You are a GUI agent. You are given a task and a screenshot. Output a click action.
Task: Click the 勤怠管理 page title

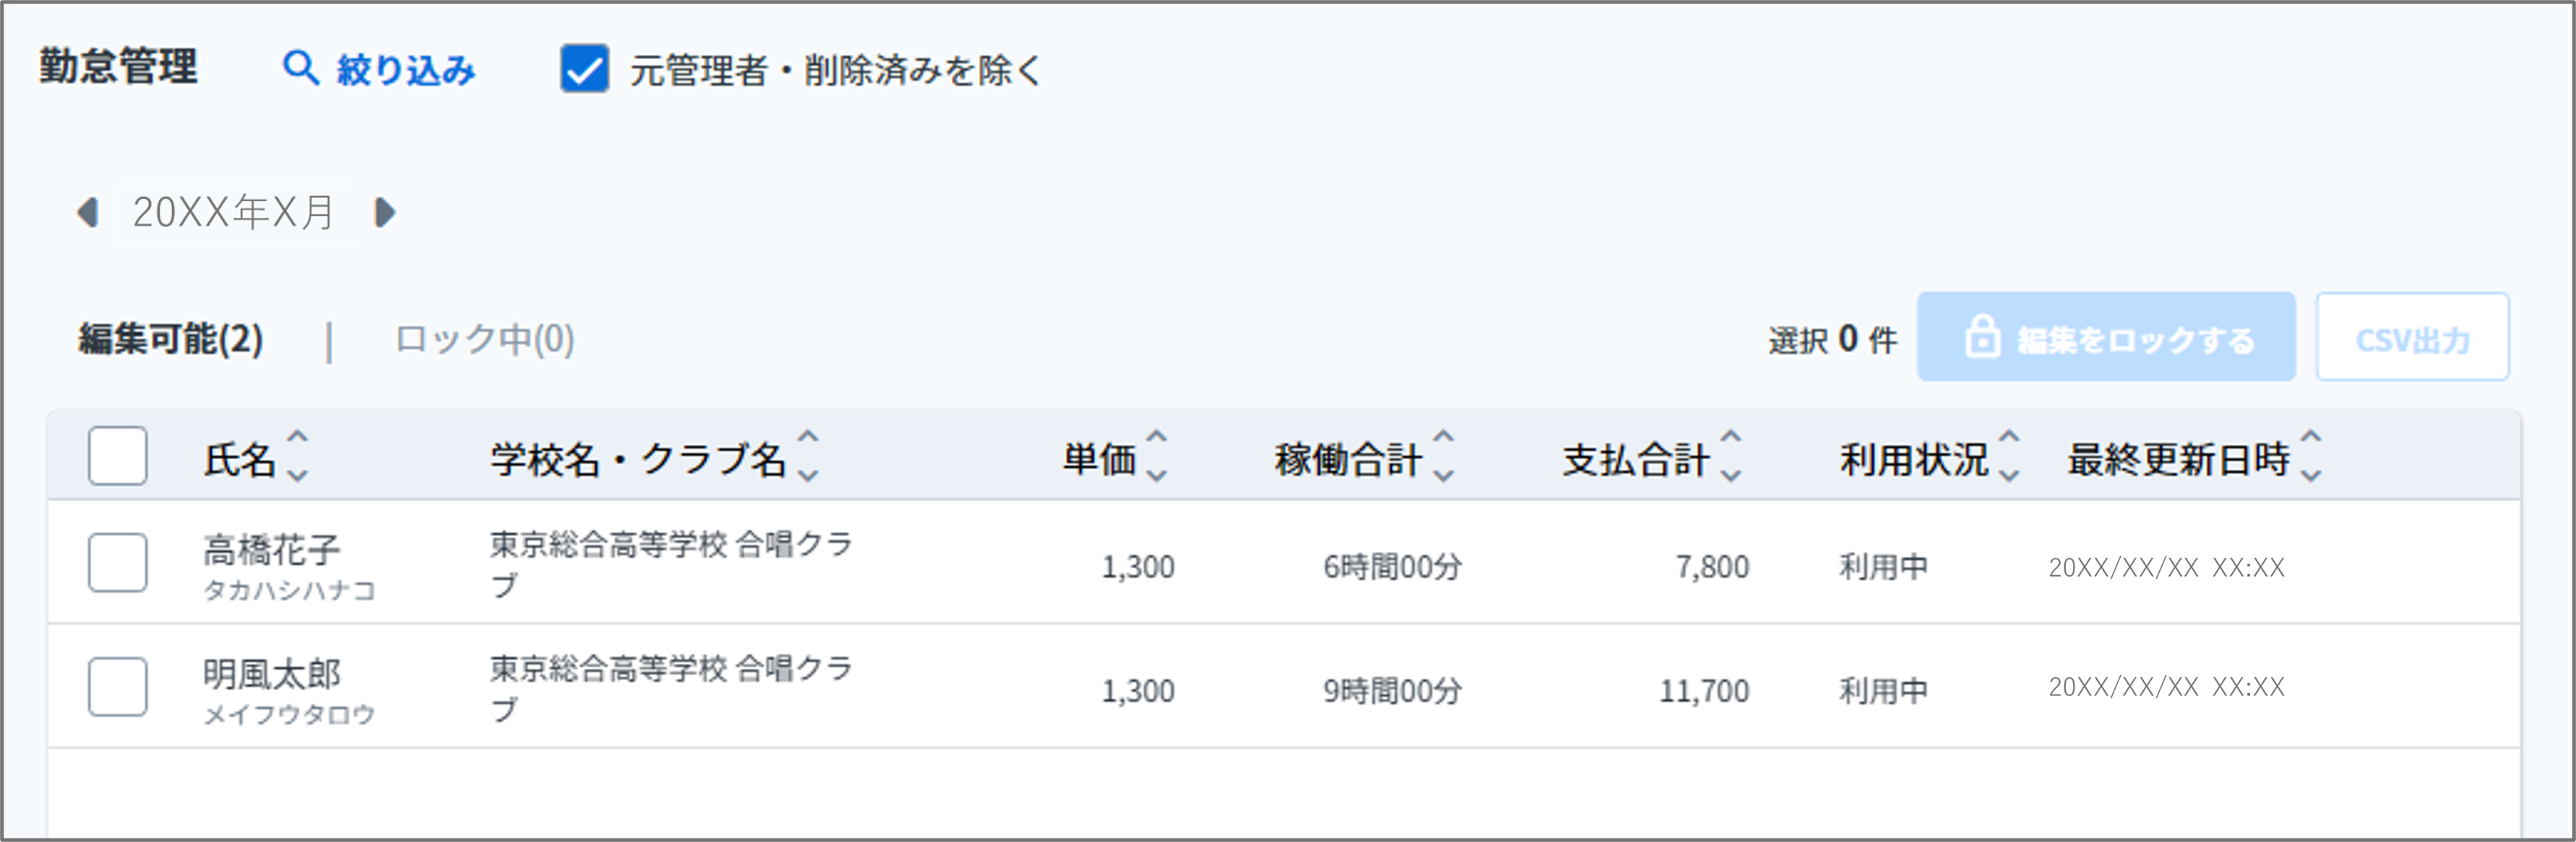(x=119, y=67)
